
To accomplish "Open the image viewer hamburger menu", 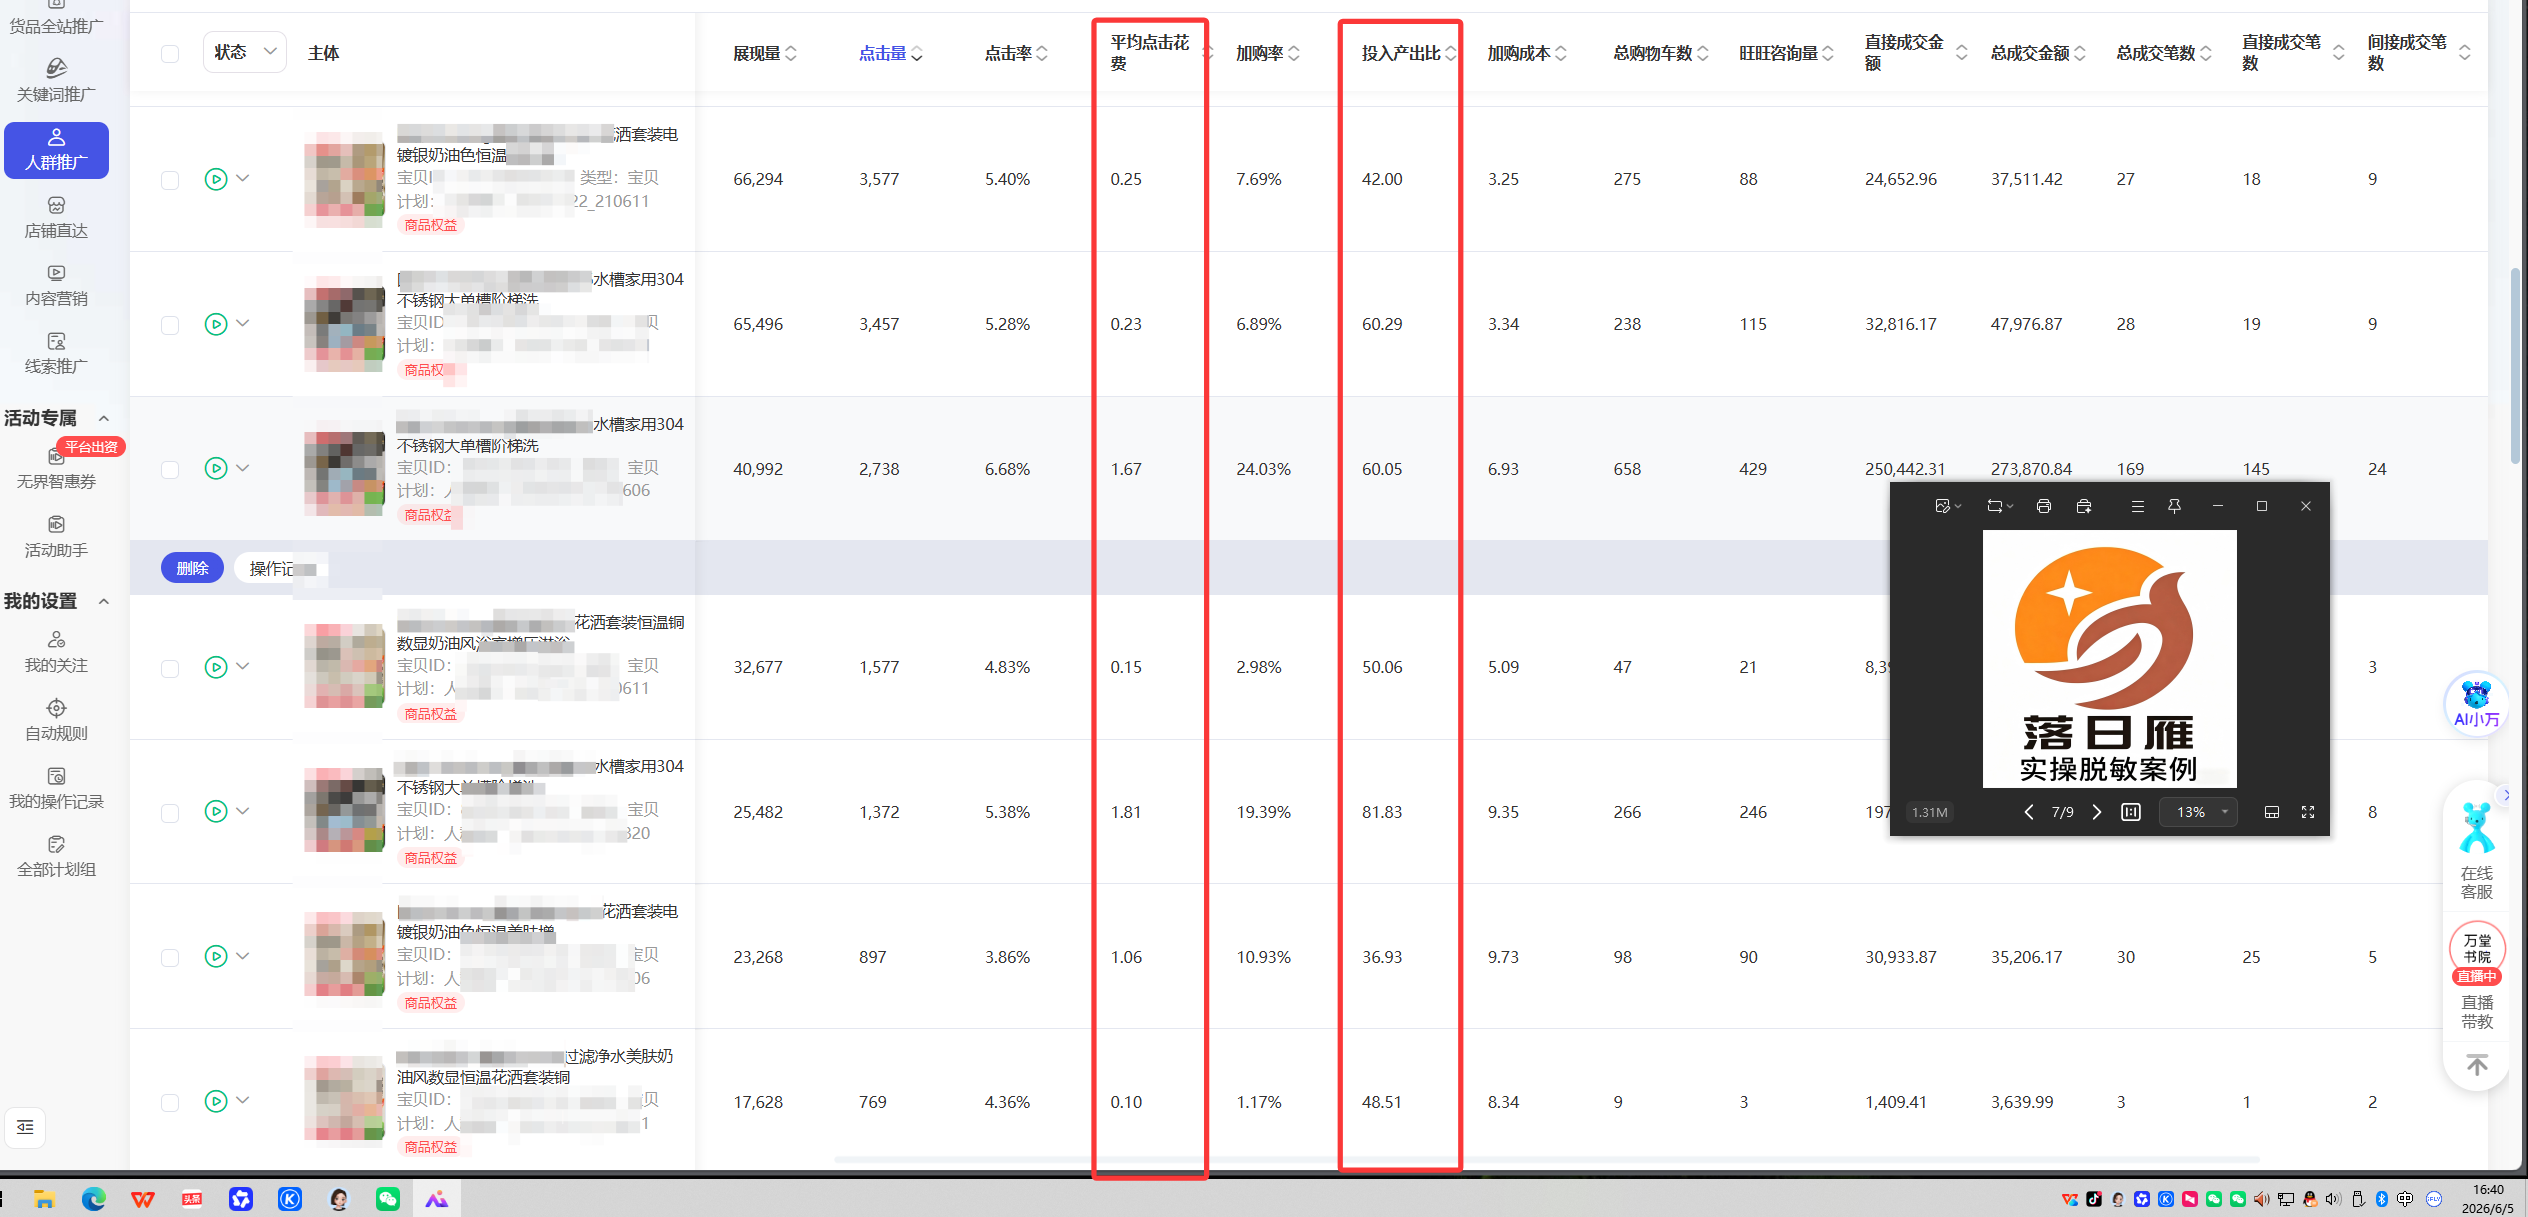I will pyautogui.click(x=2137, y=506).
